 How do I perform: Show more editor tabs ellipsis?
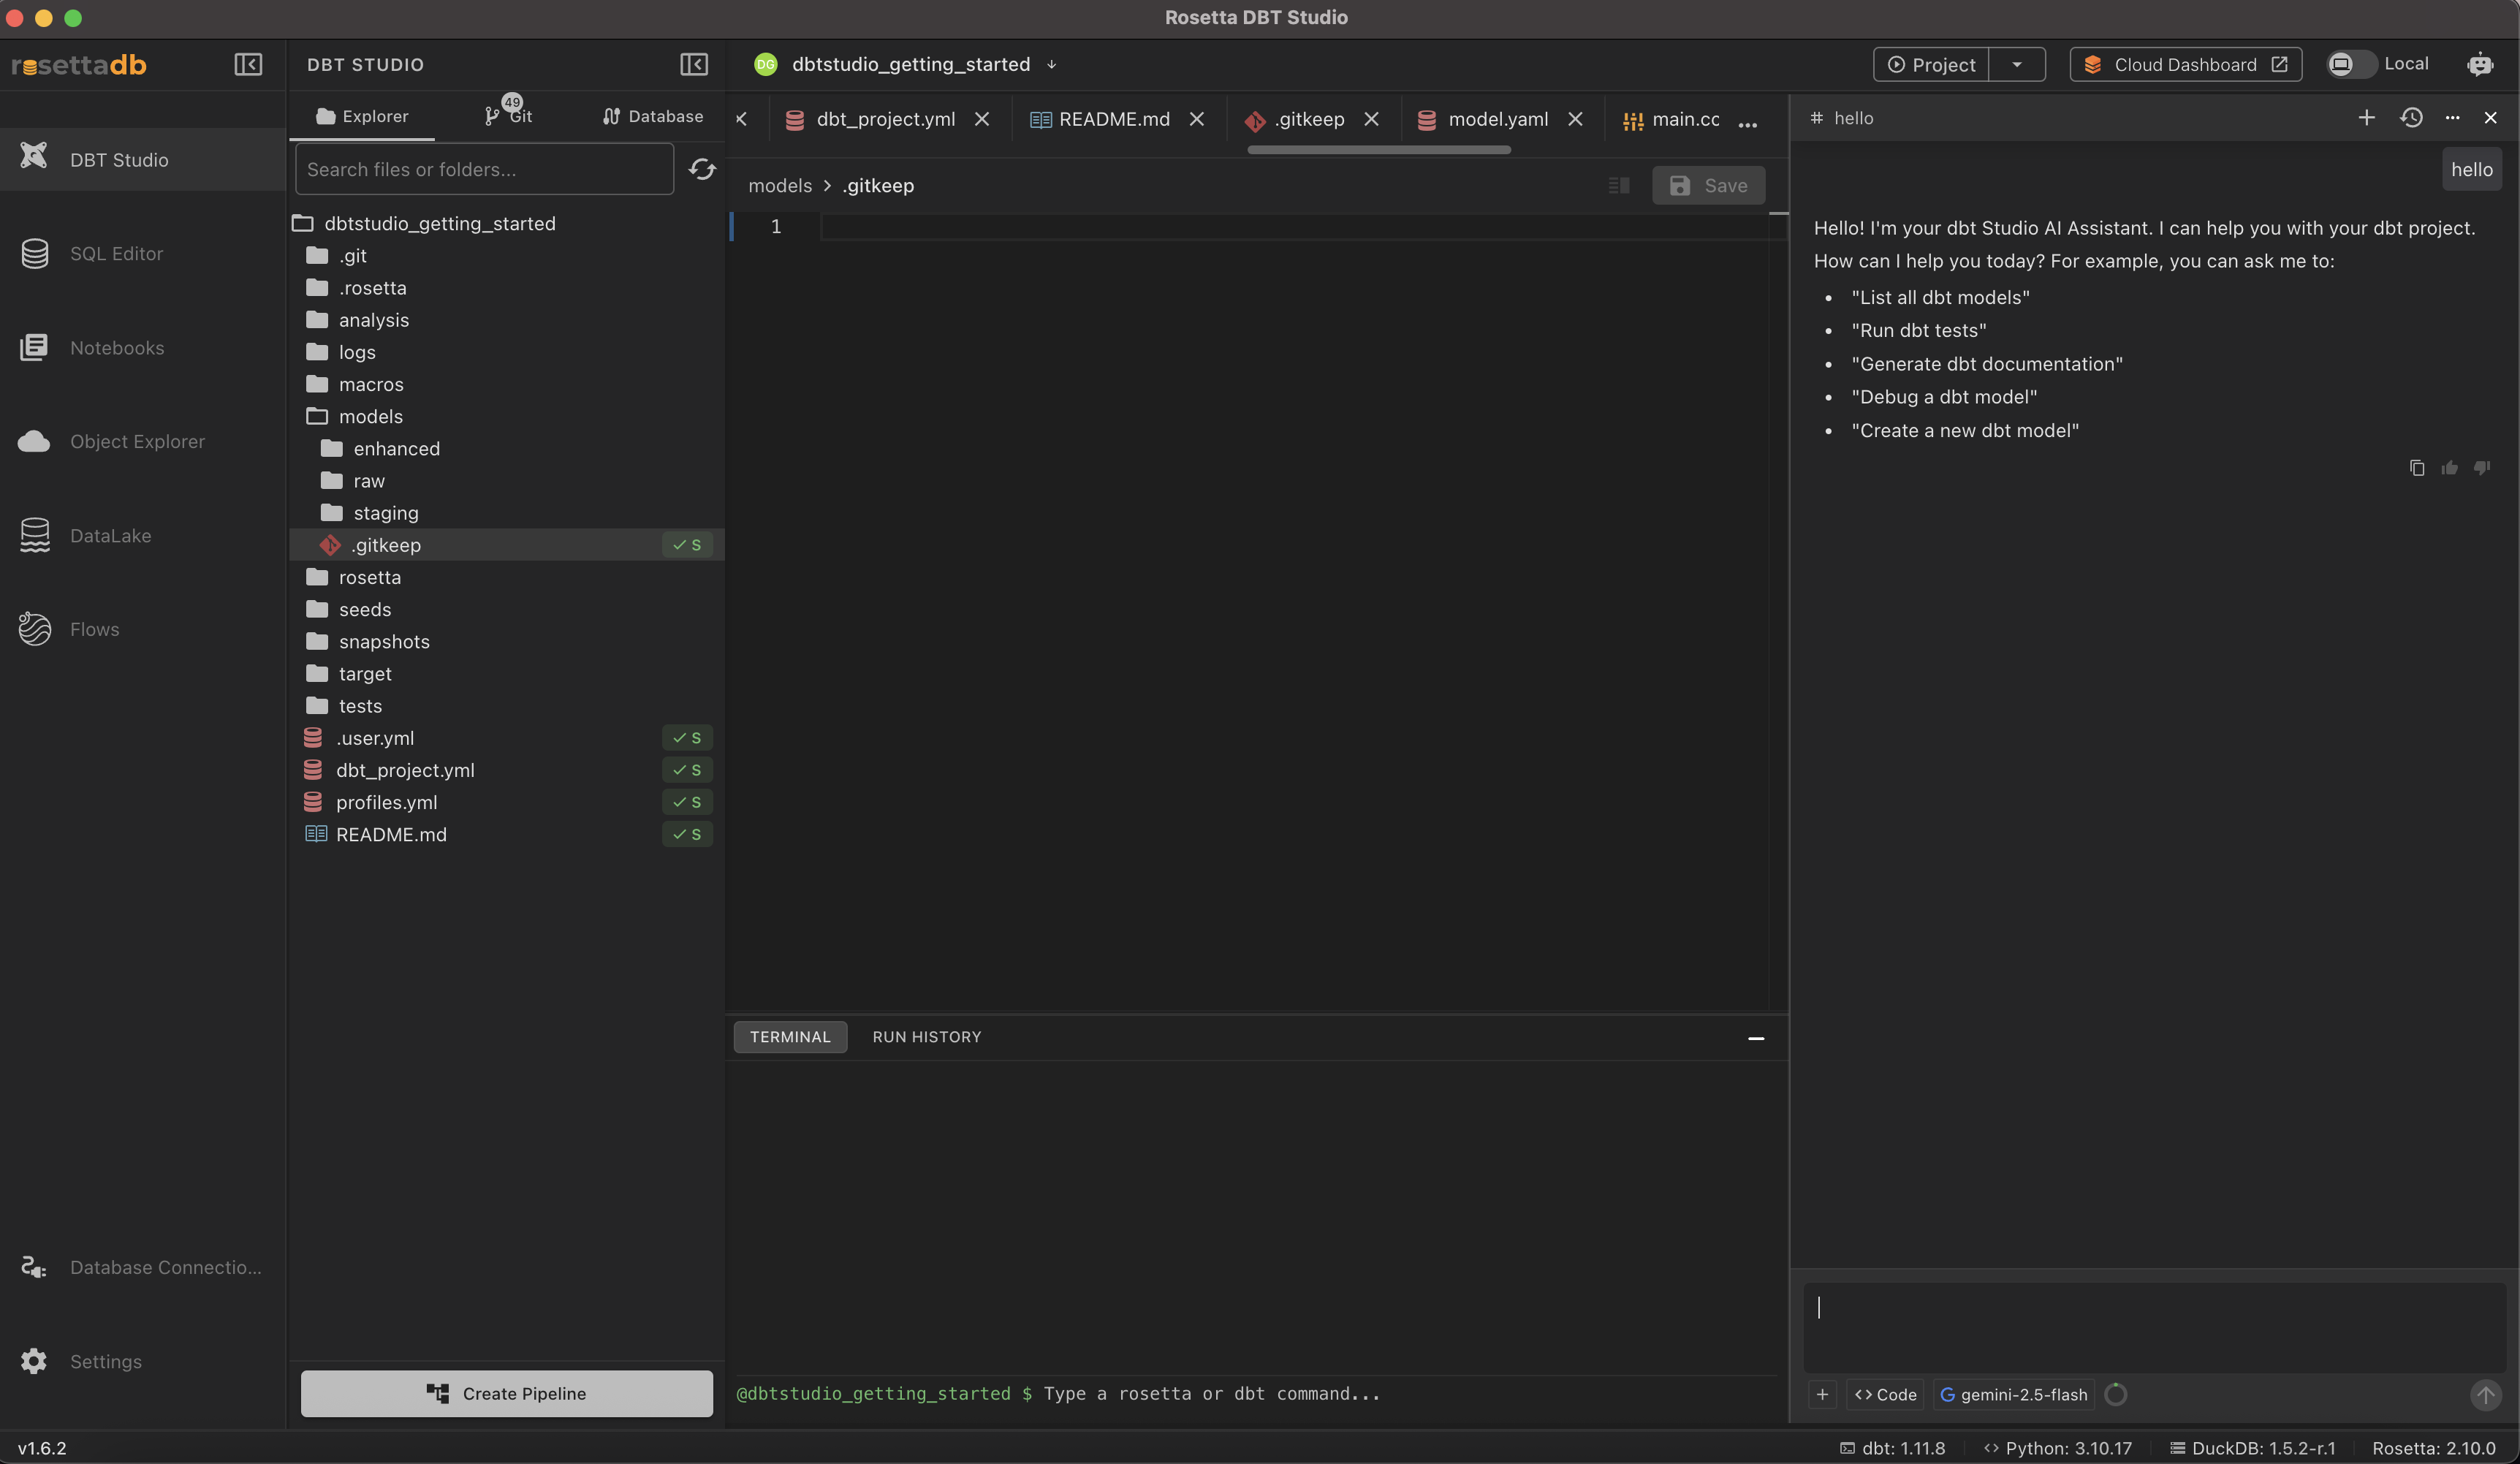coord(1748,124)
